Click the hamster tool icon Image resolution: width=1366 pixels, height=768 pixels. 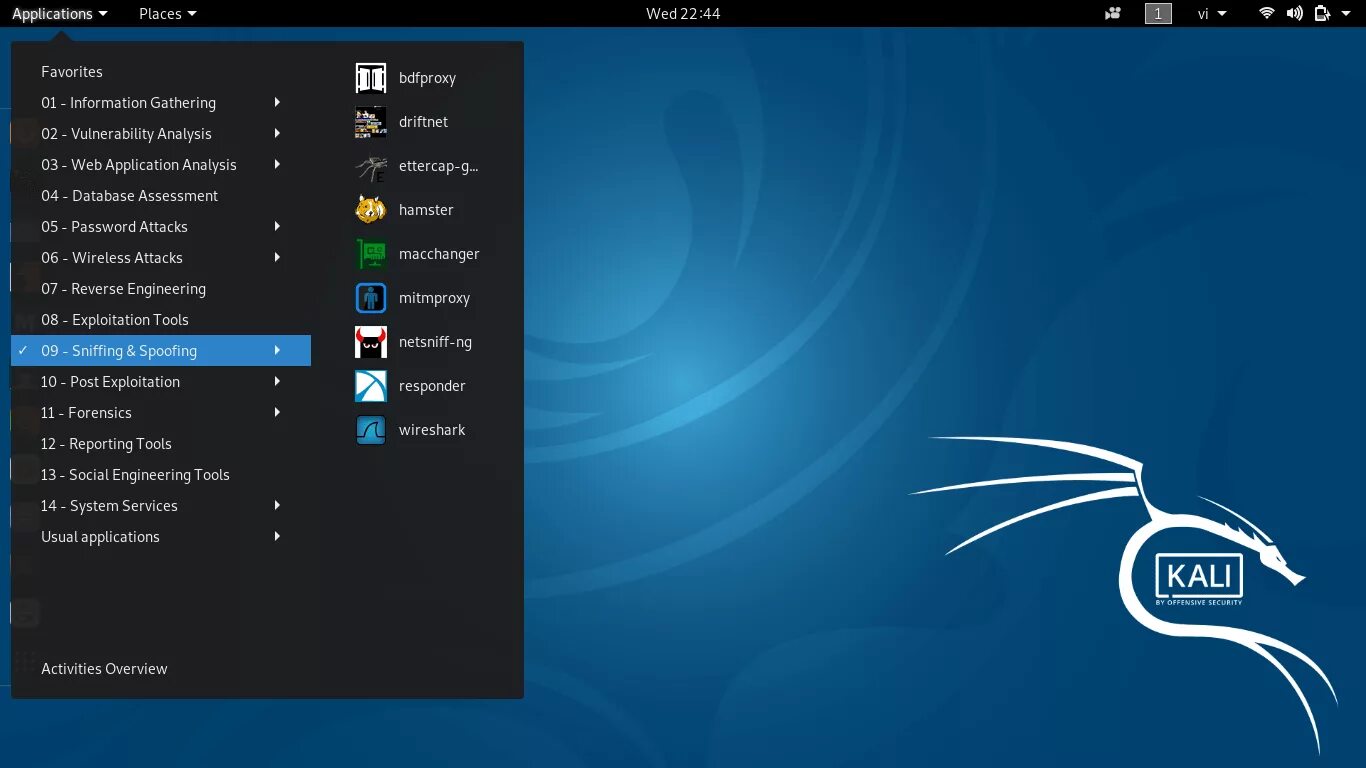(371, 210)
